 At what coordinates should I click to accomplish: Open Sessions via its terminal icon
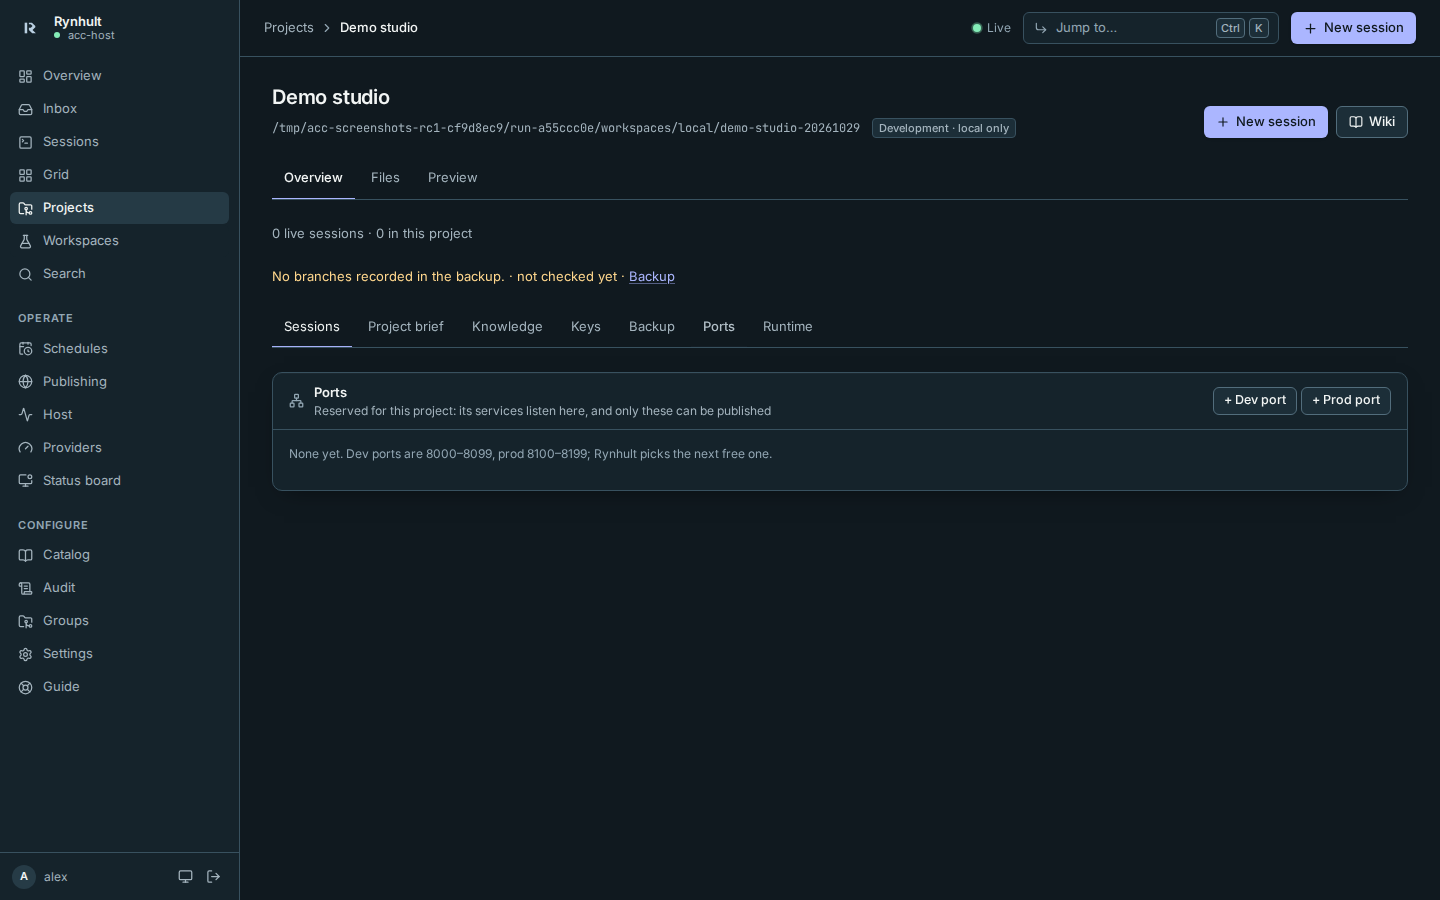pos(26,142)
